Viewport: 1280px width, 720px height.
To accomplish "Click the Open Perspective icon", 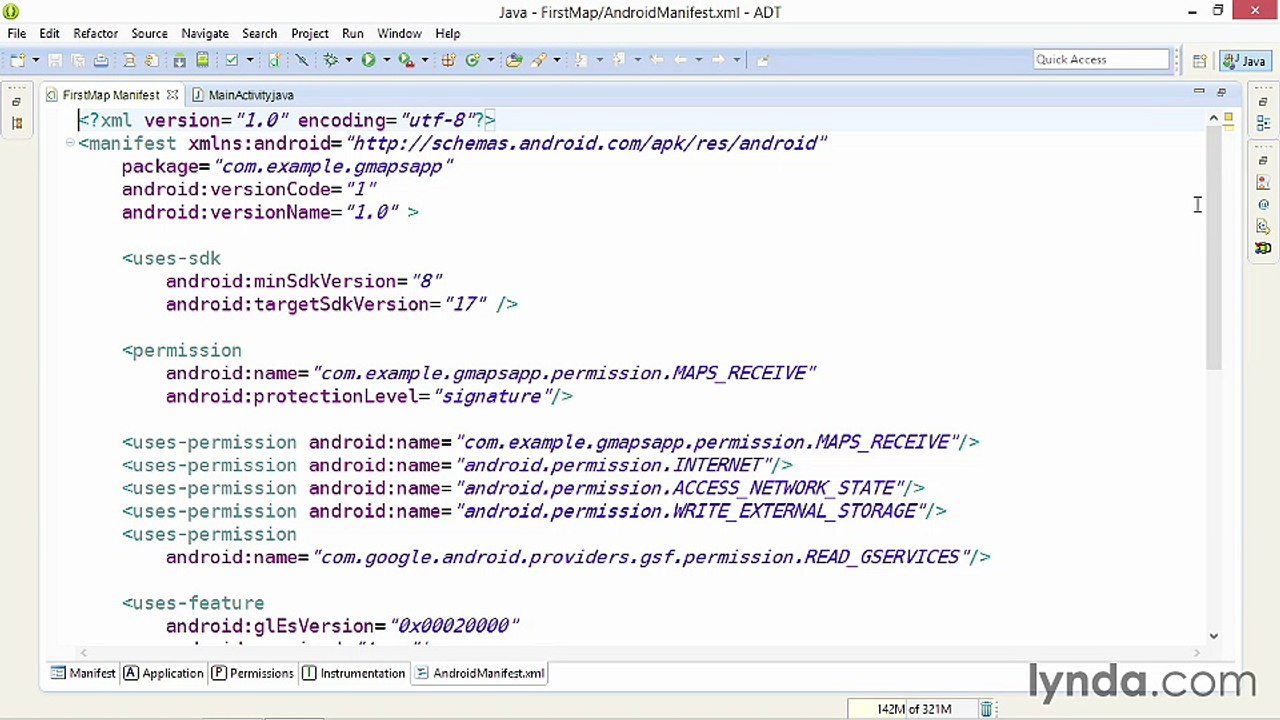I will tap(1199, 61).
